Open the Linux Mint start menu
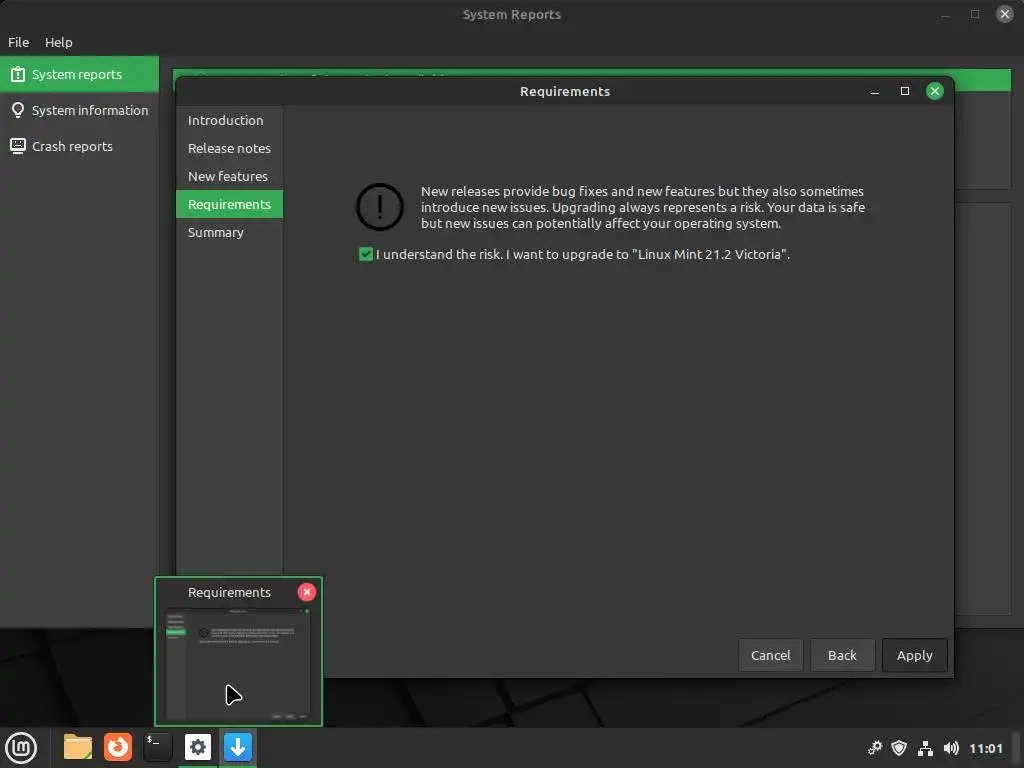1024x768 pixels. tap(22, 747)
